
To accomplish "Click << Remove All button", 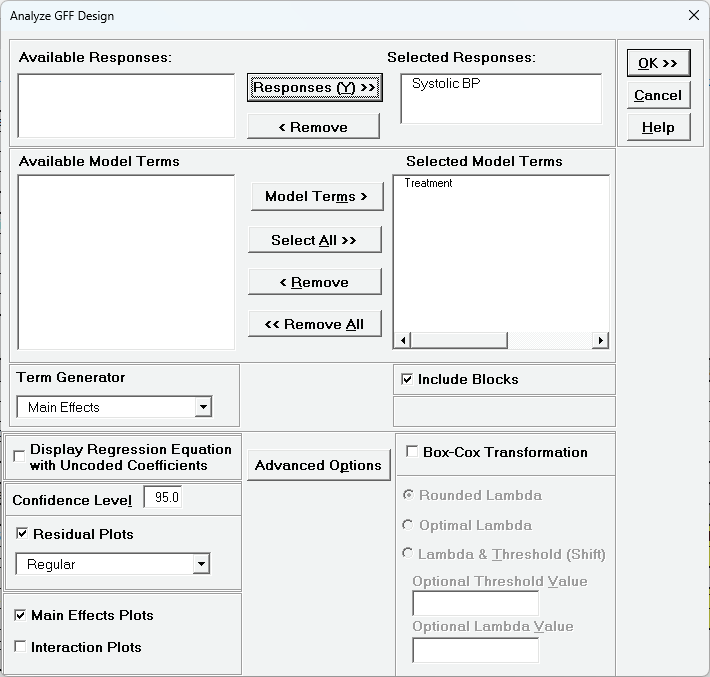I will (x=314, y=324).
